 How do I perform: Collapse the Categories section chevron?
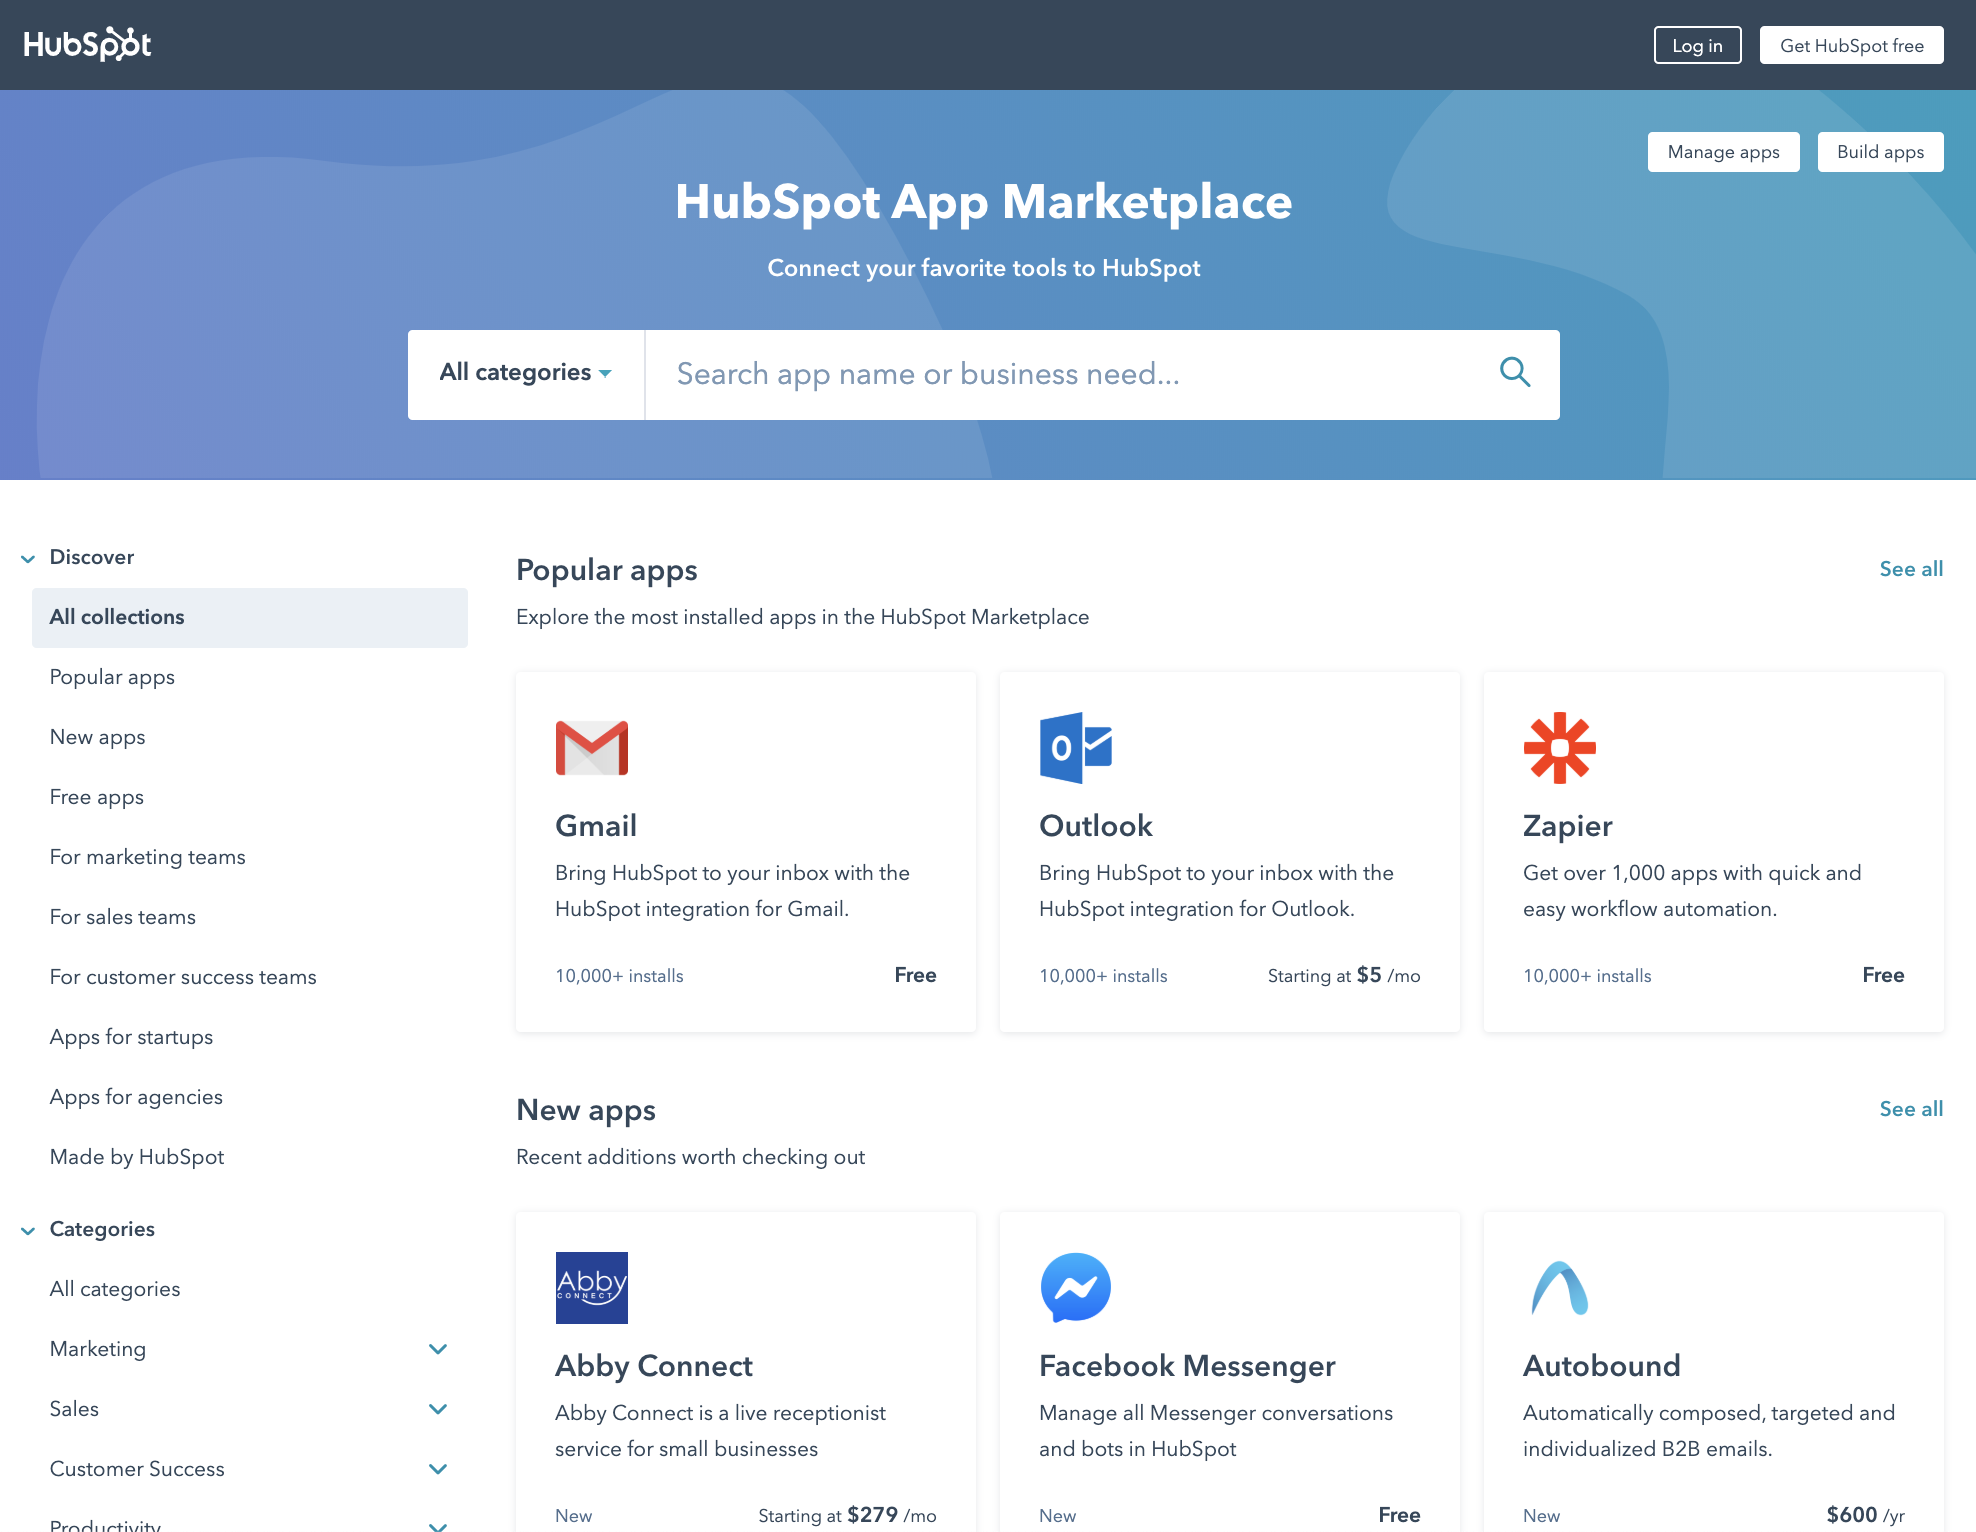tap(28, 1230)
